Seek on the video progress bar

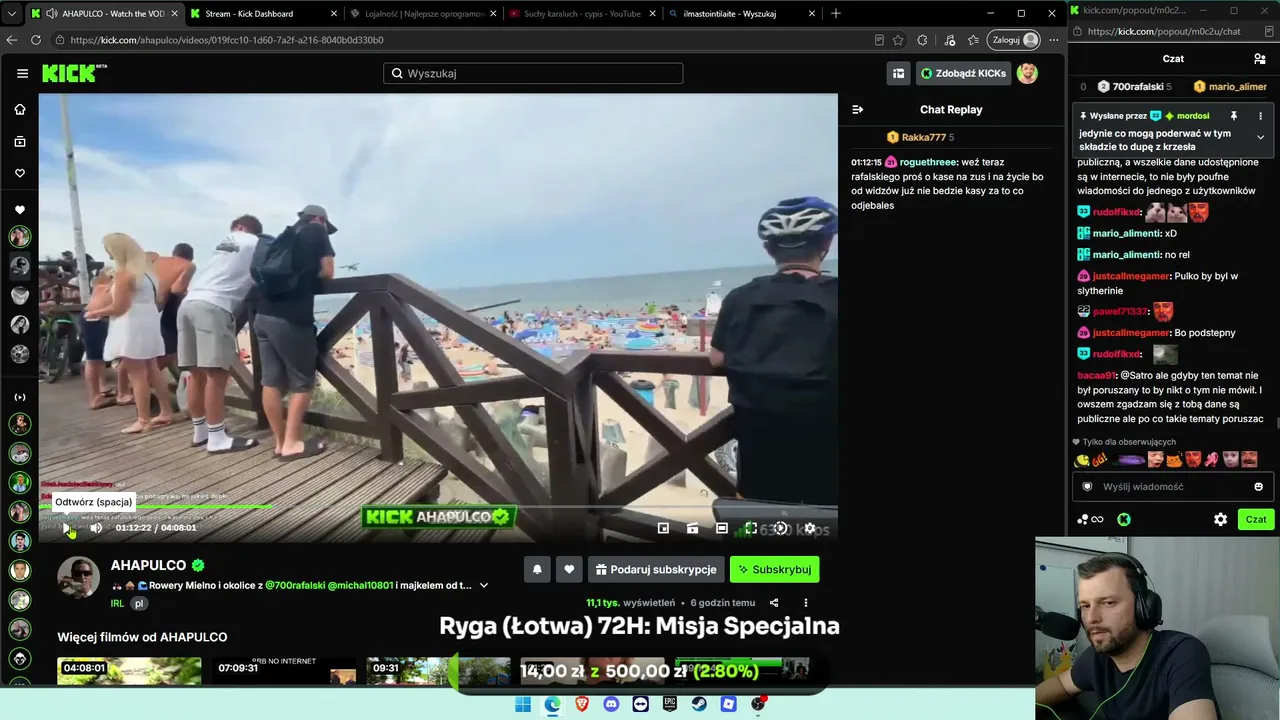tap(438, 507)
